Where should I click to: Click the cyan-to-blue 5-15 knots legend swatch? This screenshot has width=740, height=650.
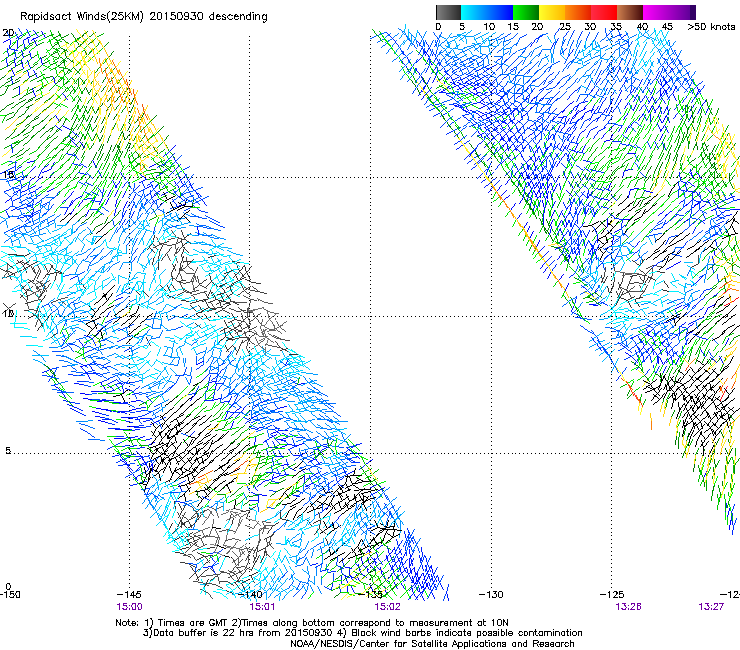coord(487,12)
